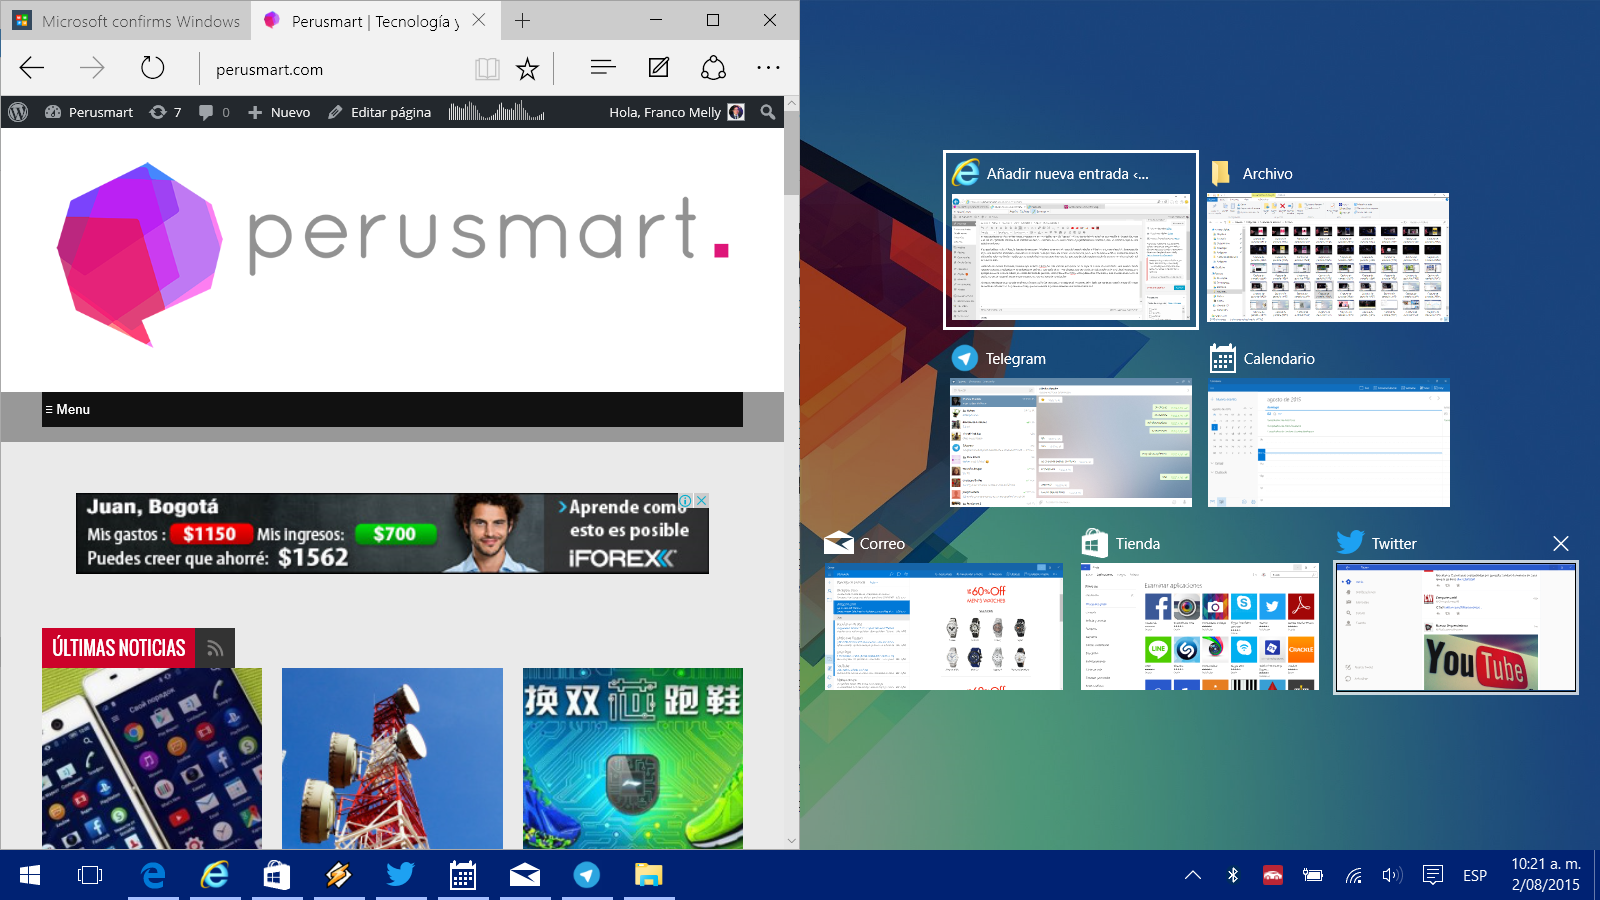This screenshot has width=1600, height=900.
Task: Open Edge More actions menu
Action: point(768,67)
